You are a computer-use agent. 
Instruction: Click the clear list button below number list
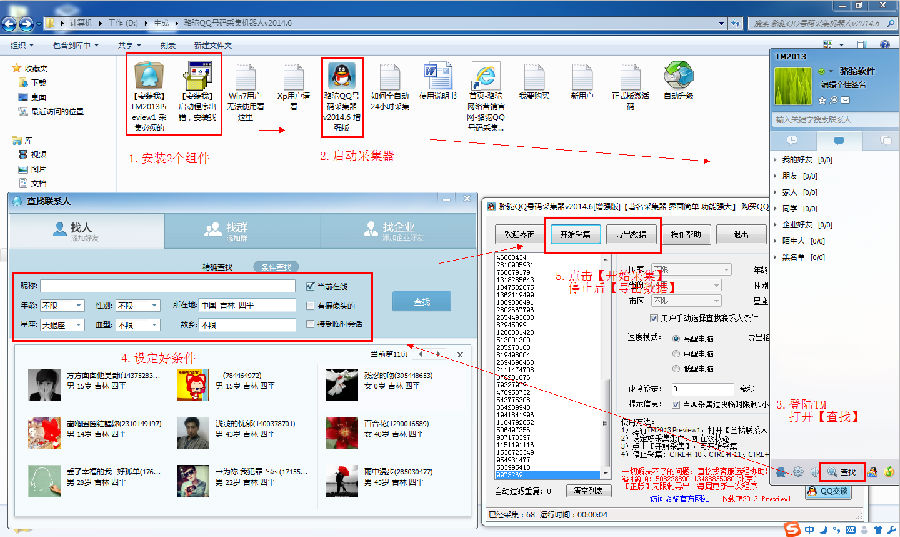588,491
